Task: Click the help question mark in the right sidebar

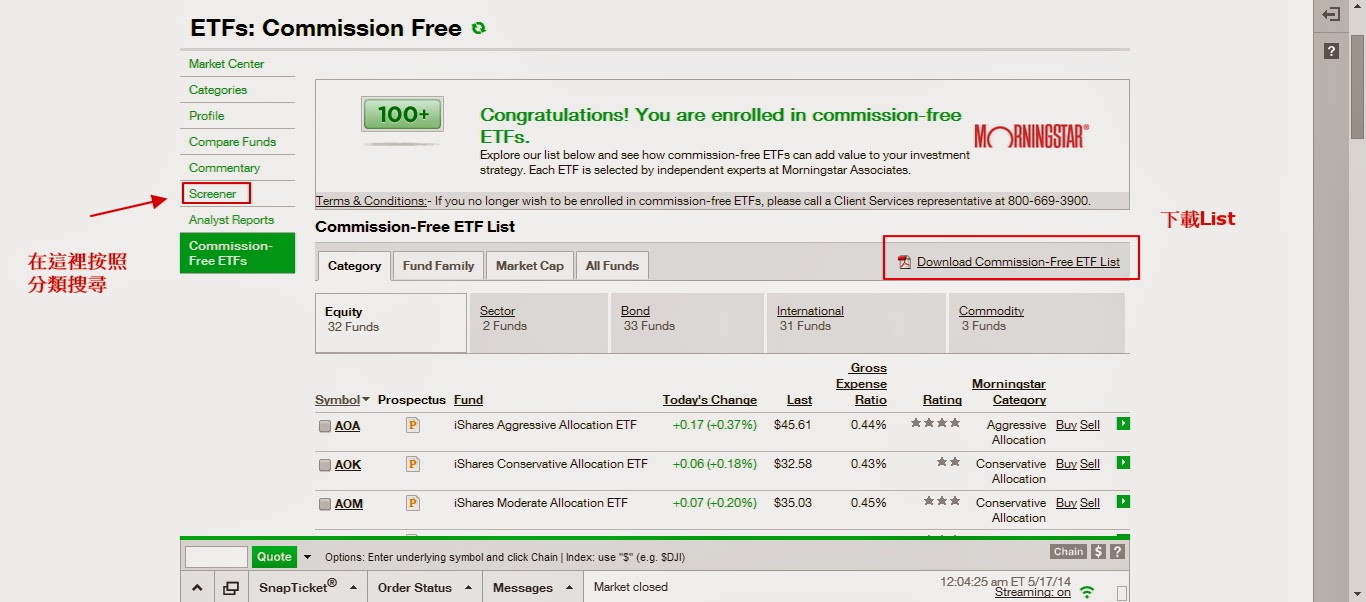Action: (x=1331, y=51)
